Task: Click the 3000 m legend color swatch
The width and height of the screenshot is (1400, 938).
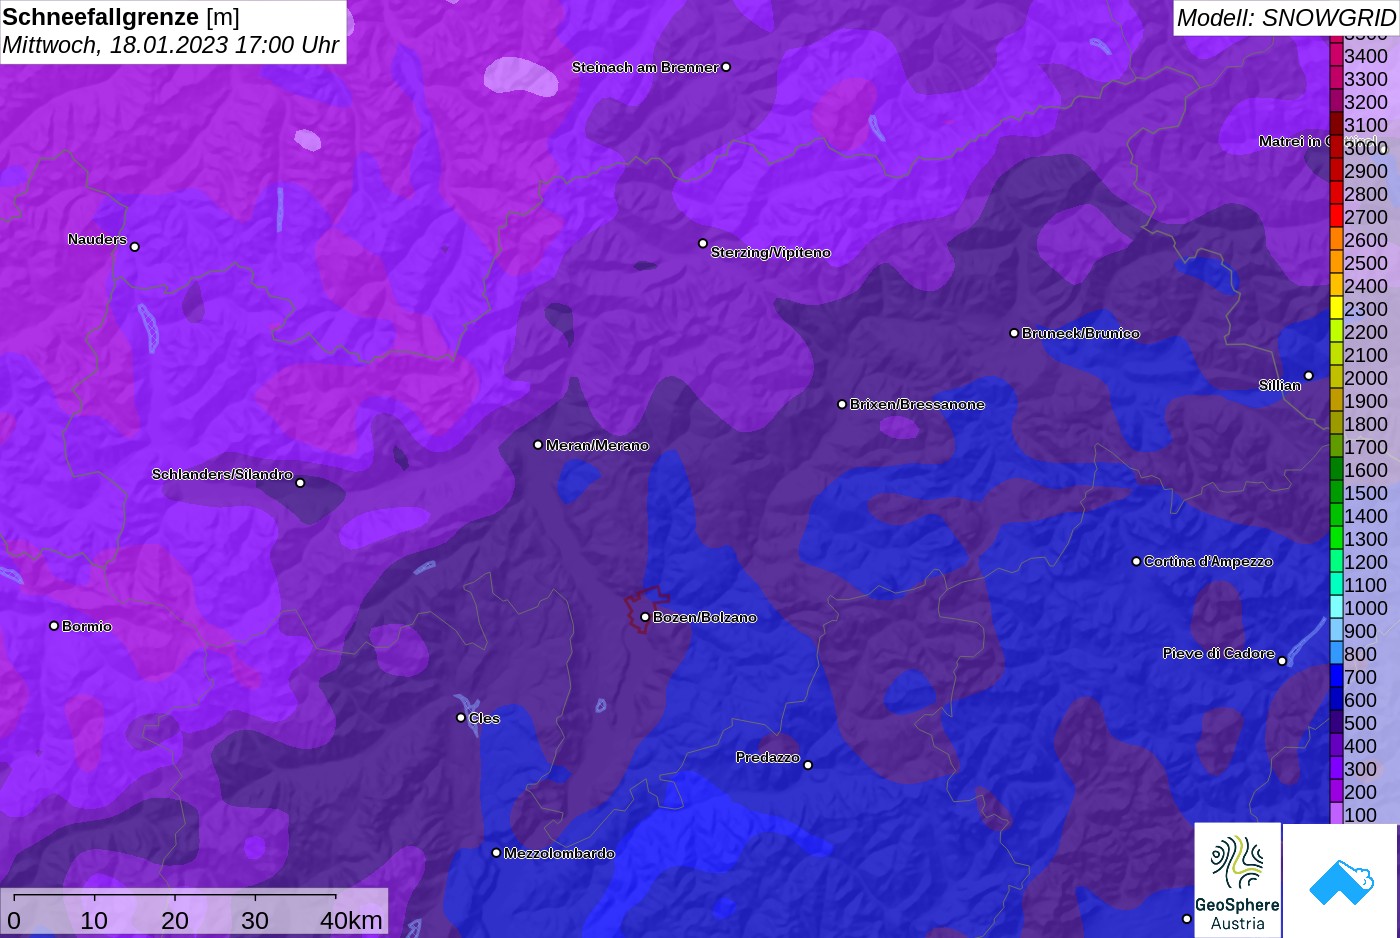Action: click(x=1336, y=147)
